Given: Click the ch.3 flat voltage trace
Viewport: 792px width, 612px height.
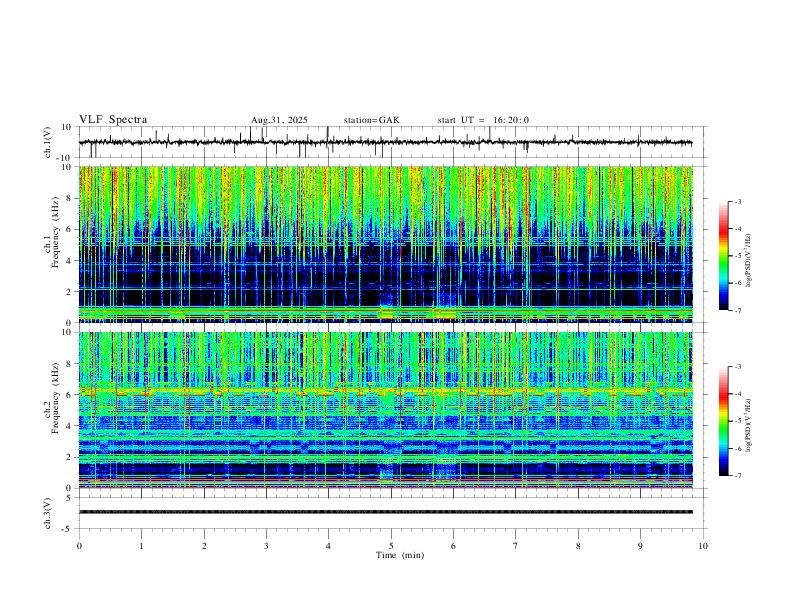Looking at the screenshot, I should tap(385, 512).
